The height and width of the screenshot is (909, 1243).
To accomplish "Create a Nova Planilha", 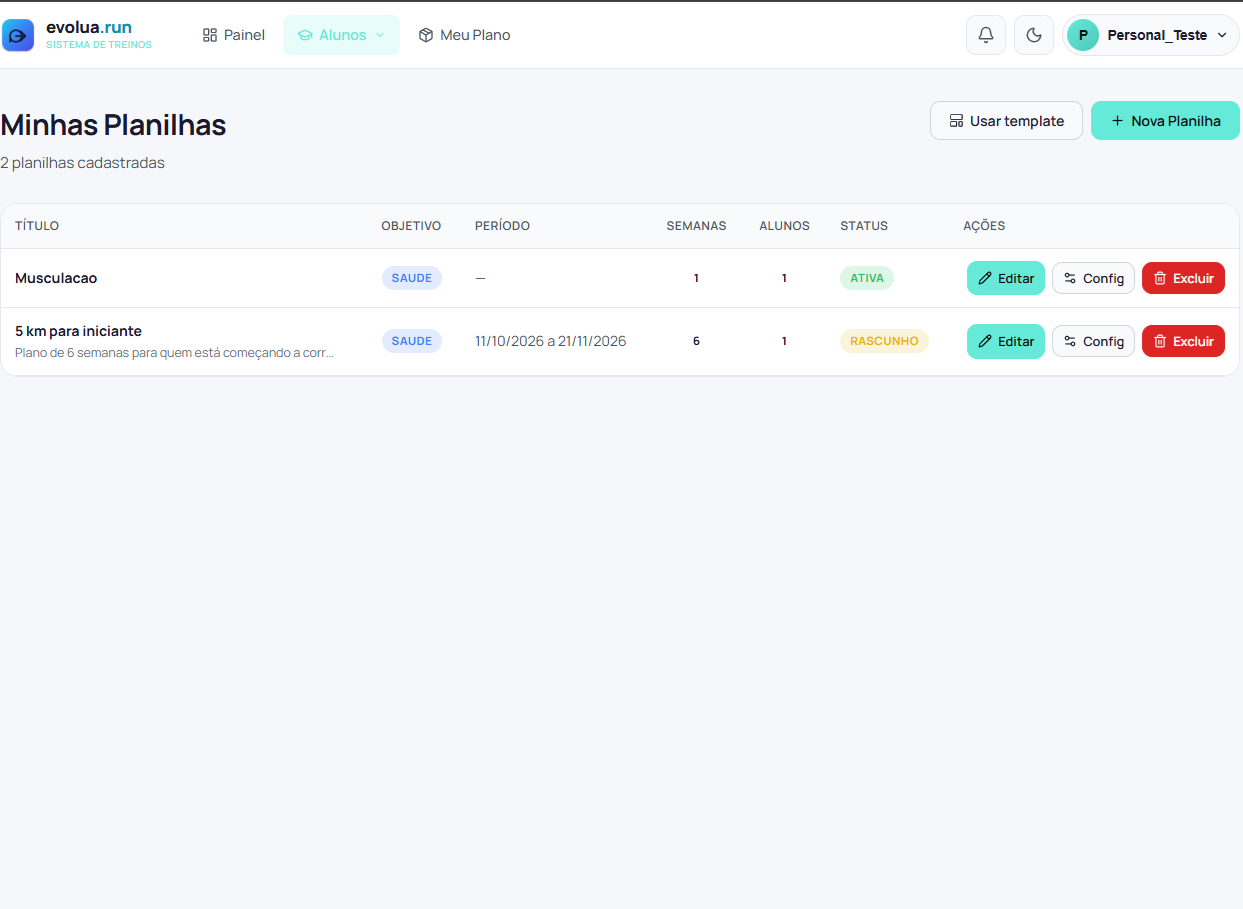I will (x=1165, y=121).
